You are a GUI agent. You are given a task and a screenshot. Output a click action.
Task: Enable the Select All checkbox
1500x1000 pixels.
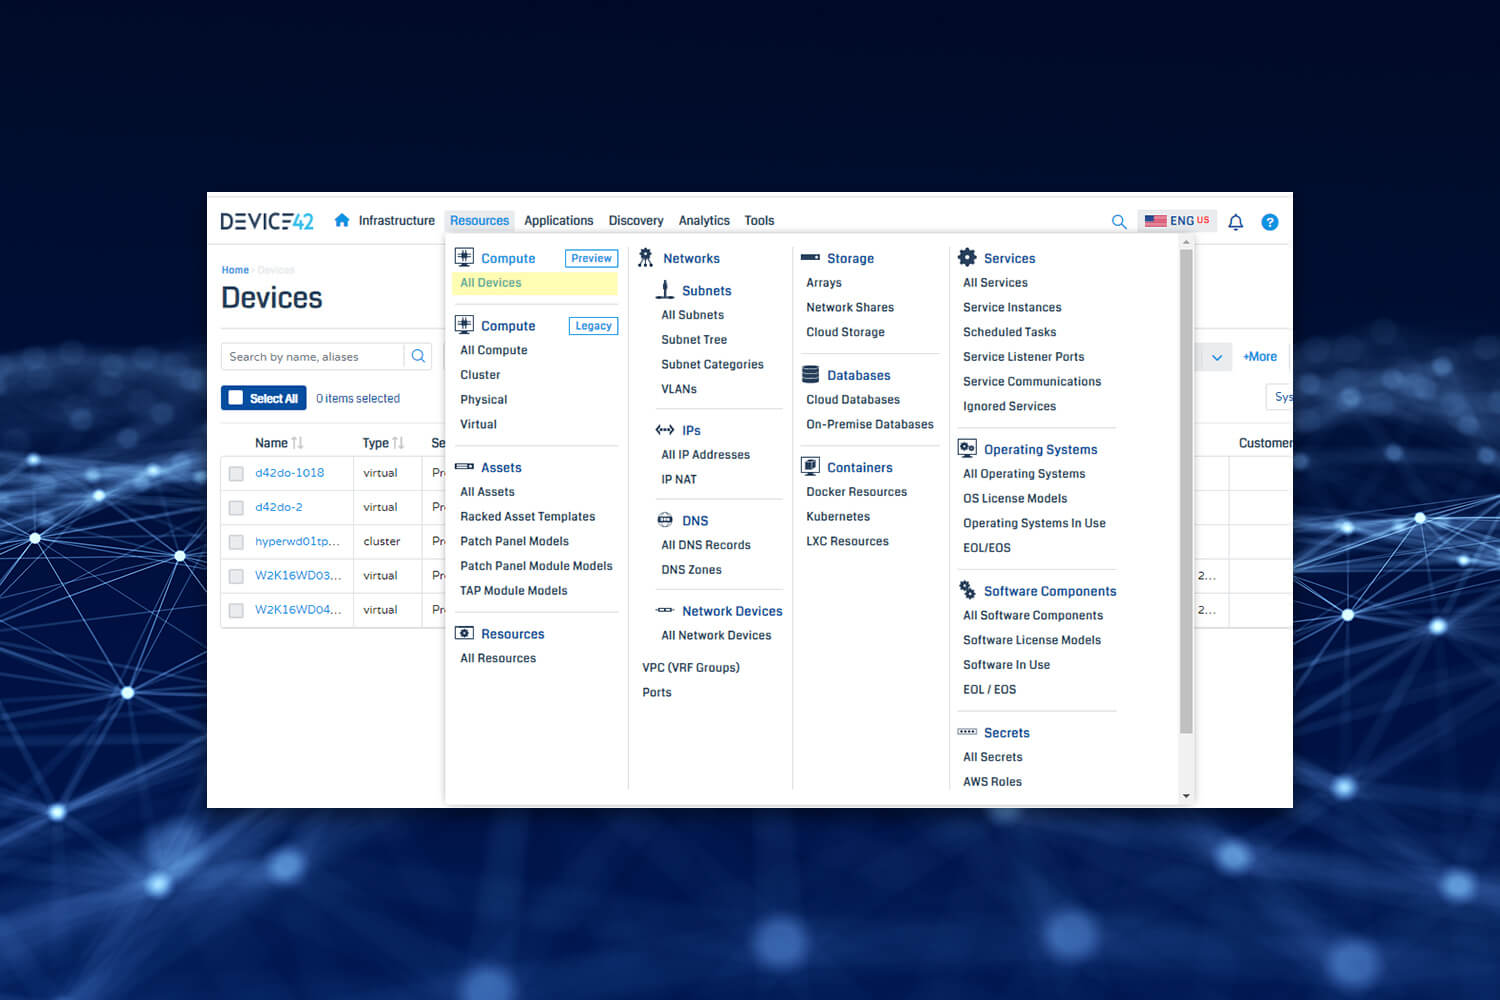click(236, 397)
